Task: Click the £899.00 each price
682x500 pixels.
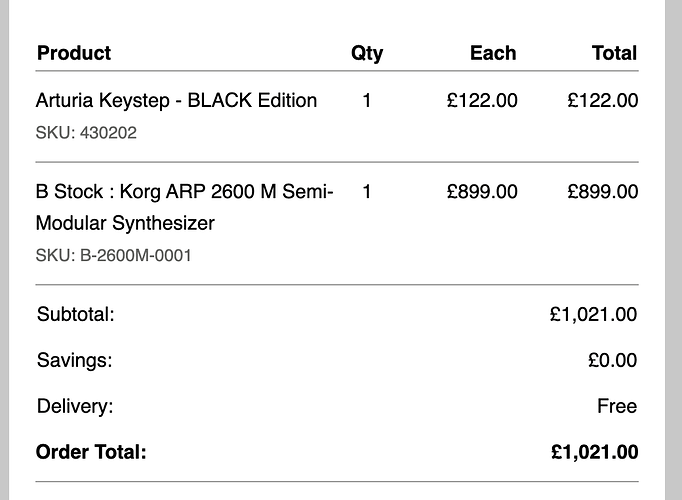Action: 482,192
